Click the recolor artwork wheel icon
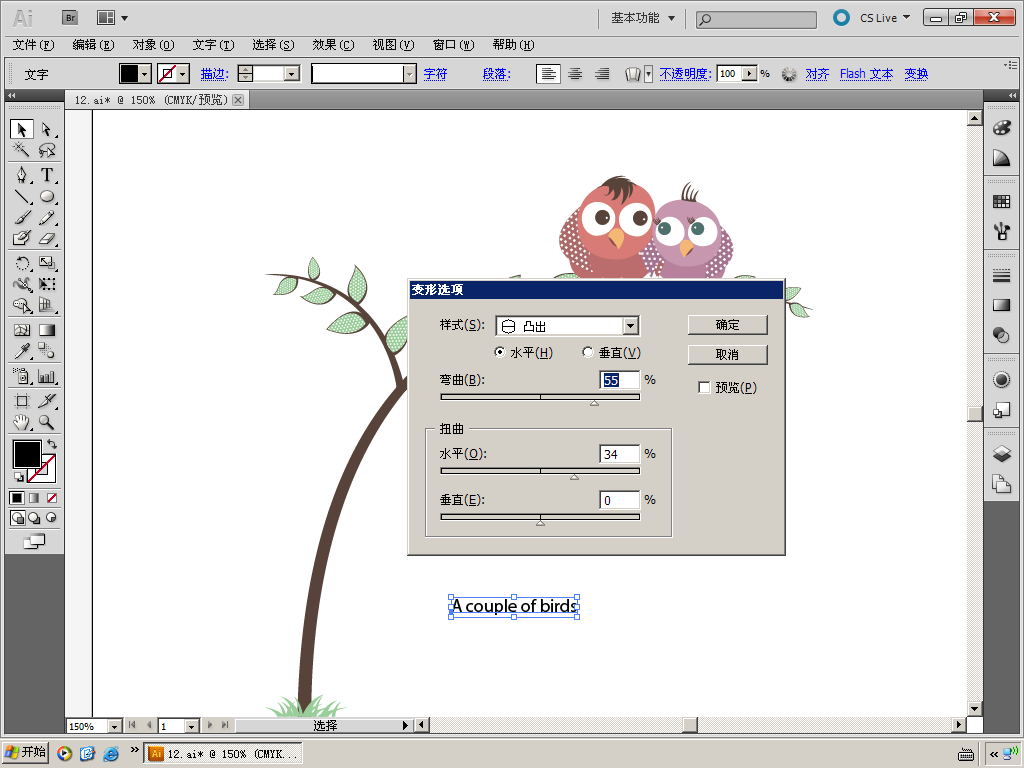Image resolution: width=1024 pixels, height=768 pixels. pyautogui.click(x=789, y=74)
